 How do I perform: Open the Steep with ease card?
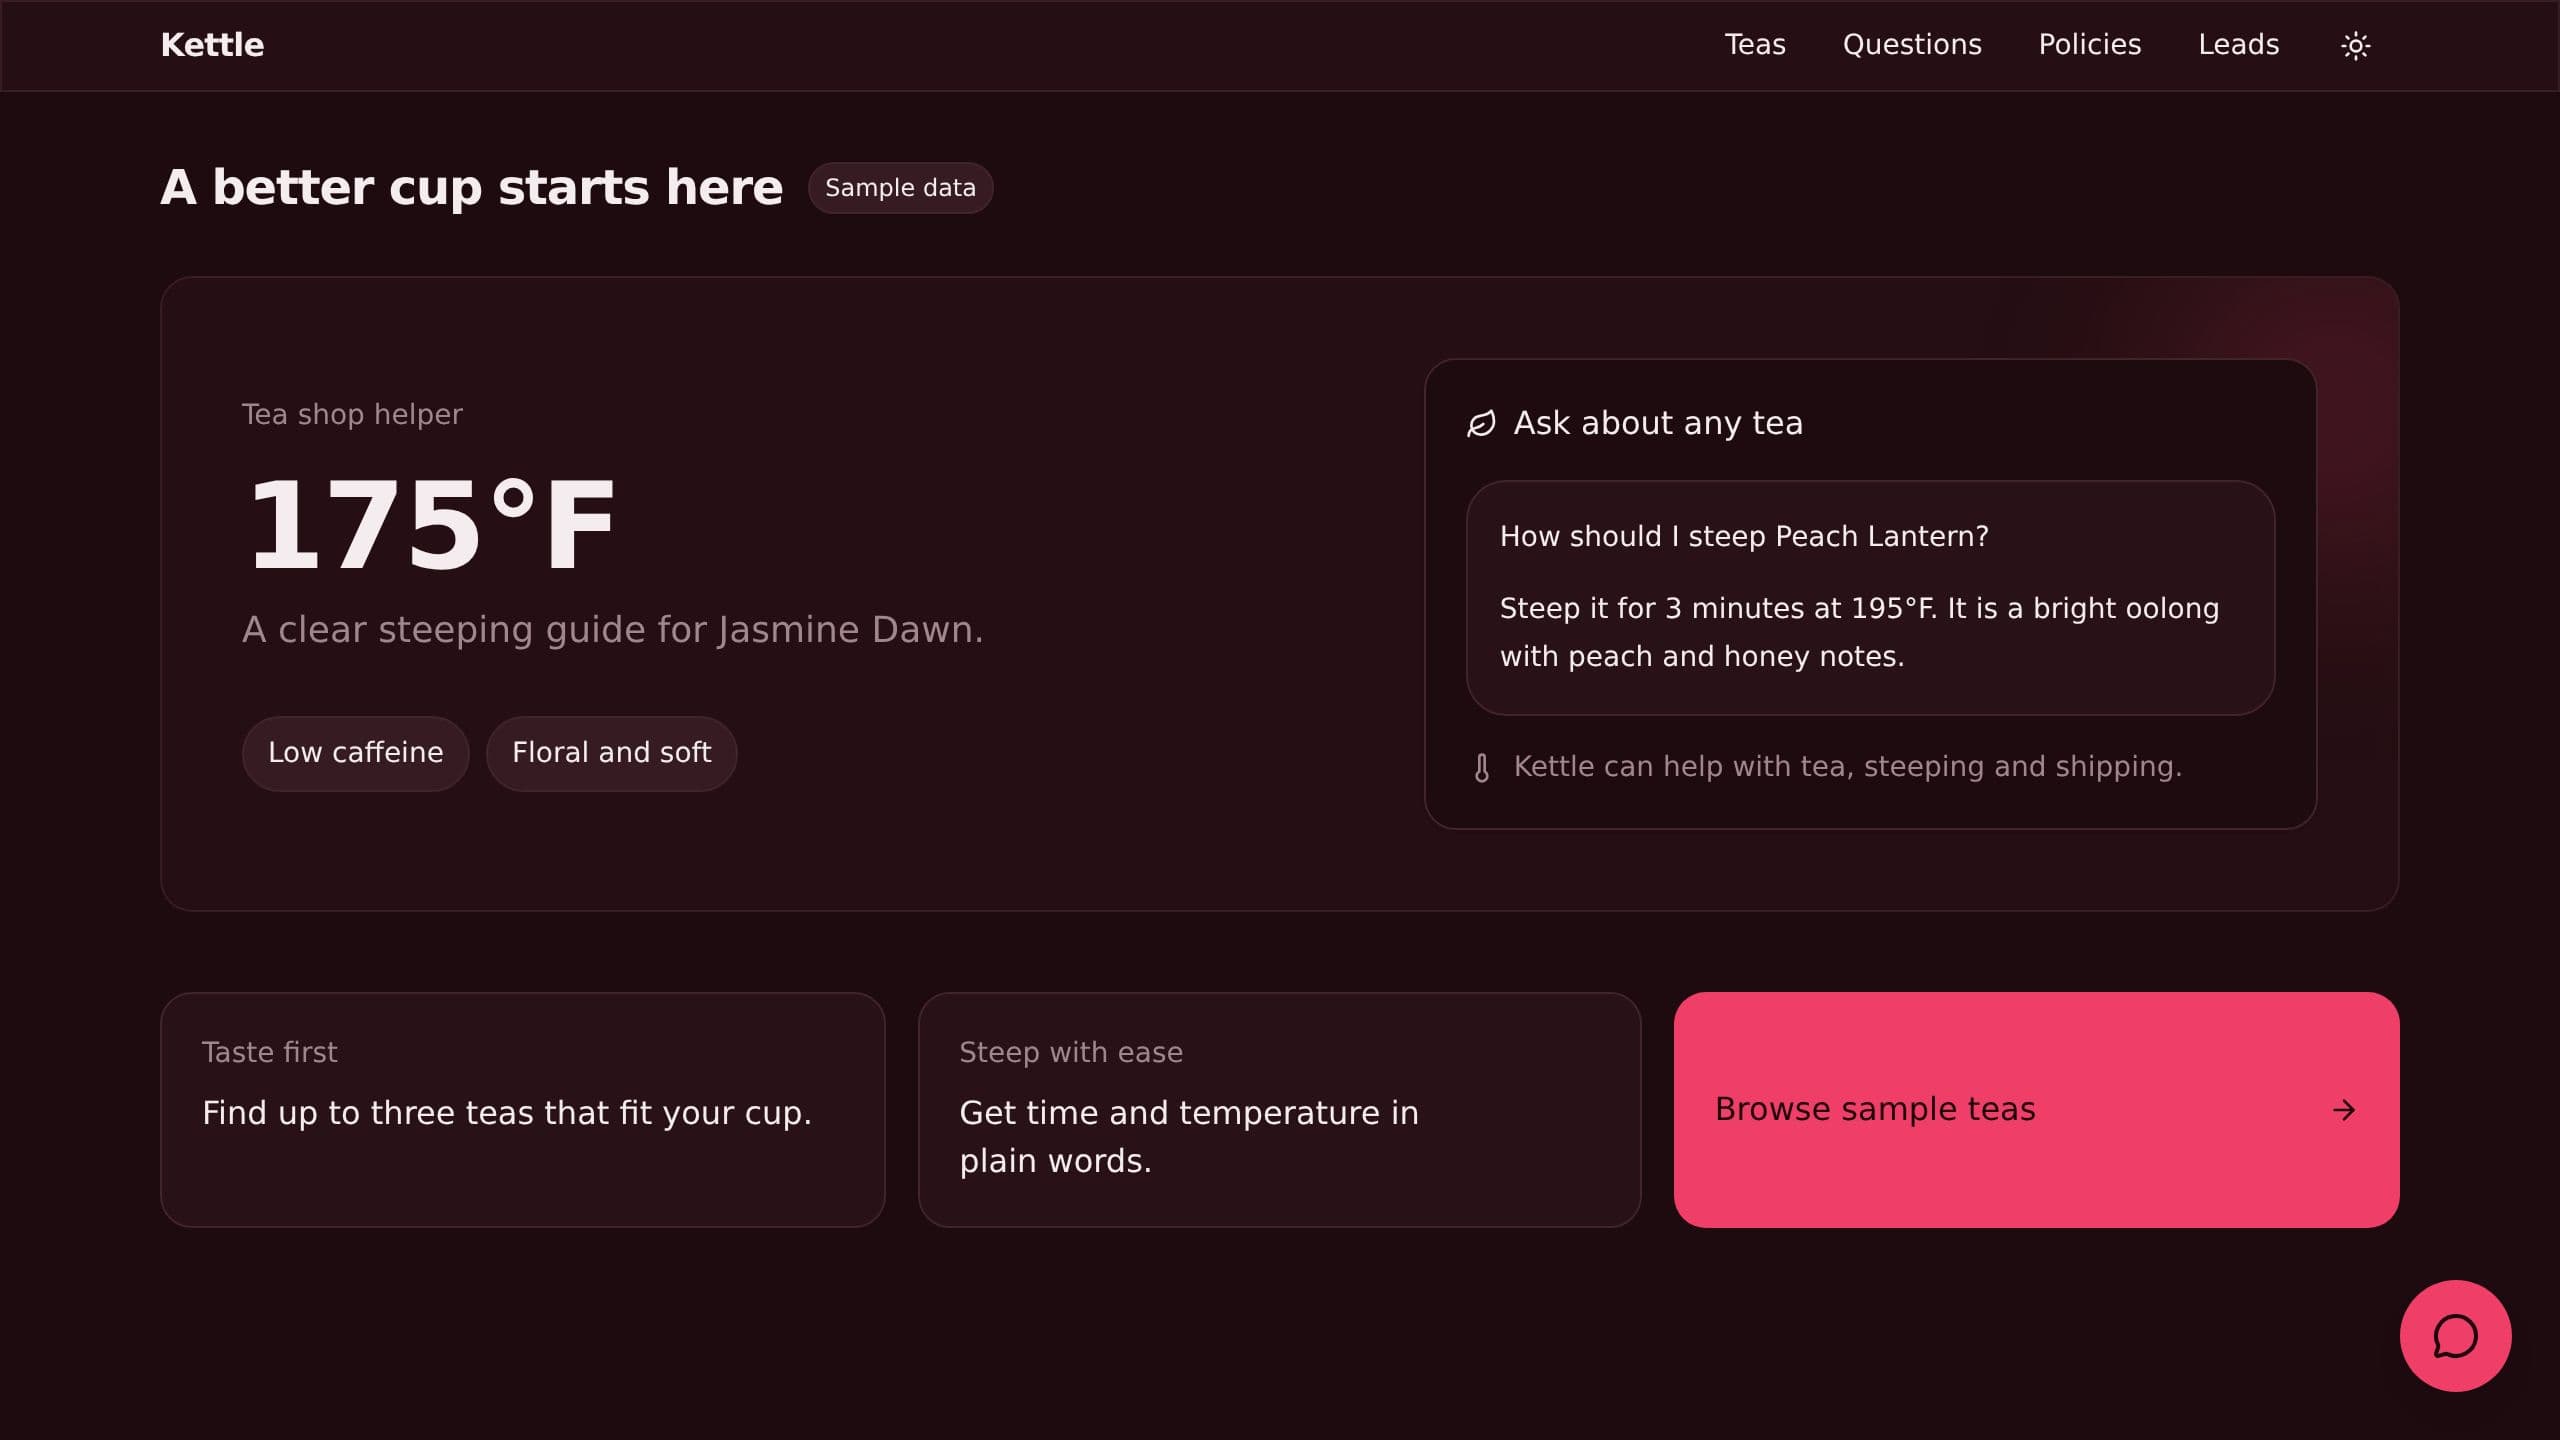coord(1279,1110)
